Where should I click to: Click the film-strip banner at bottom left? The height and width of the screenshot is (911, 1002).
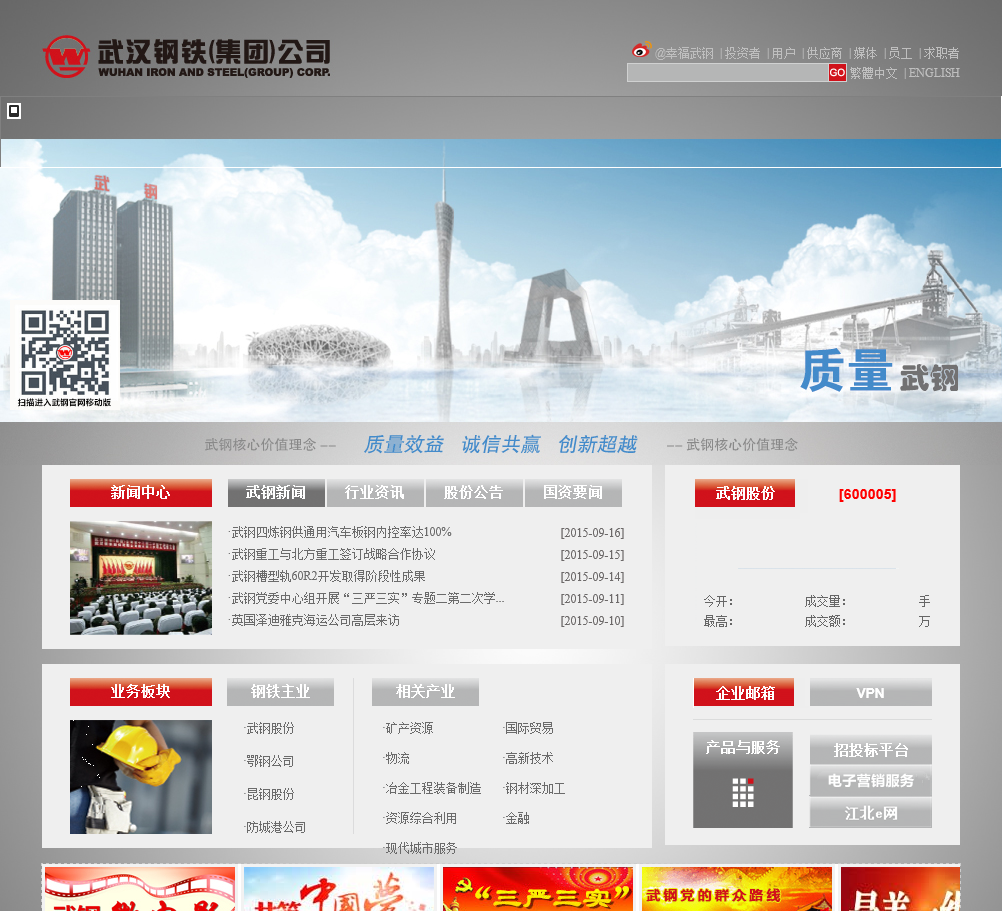pos(140,889)
